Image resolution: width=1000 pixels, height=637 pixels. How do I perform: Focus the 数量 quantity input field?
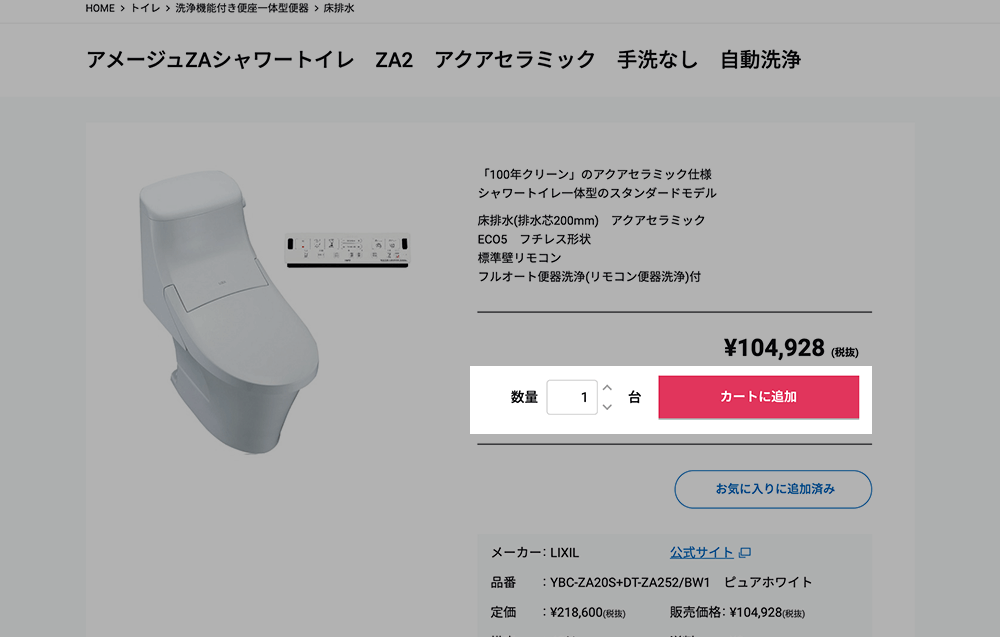(x=572, y=397)
